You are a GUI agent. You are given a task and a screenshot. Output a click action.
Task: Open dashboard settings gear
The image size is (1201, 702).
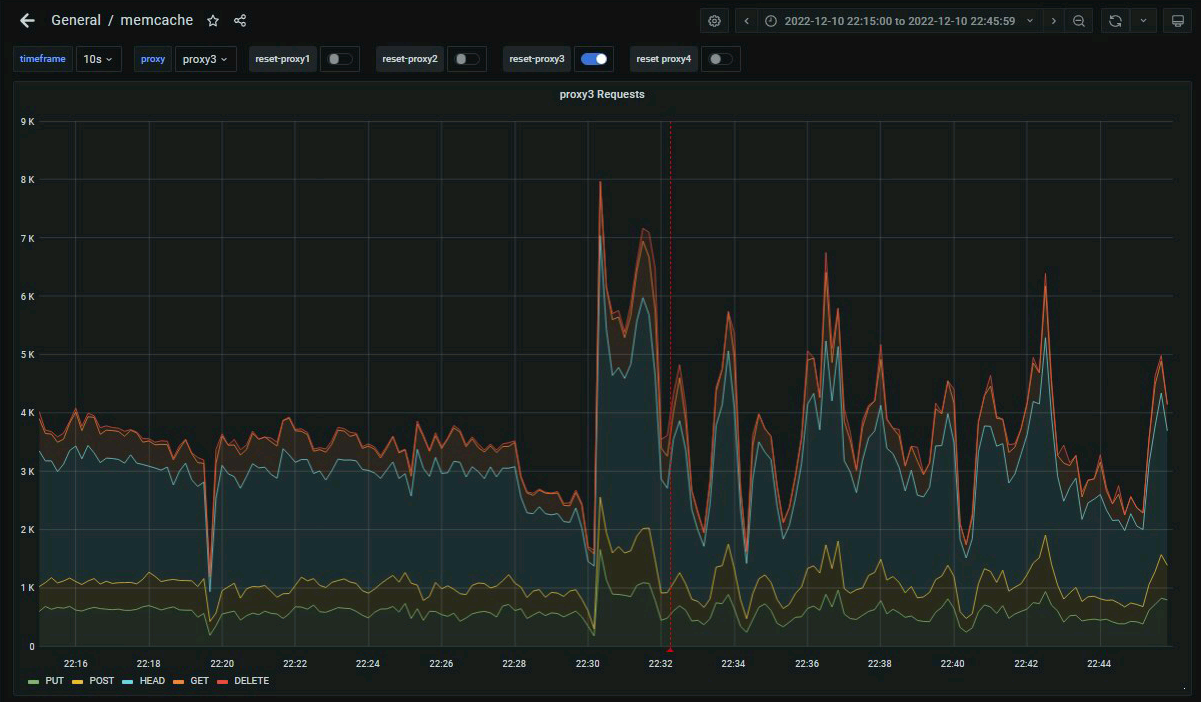714,21
